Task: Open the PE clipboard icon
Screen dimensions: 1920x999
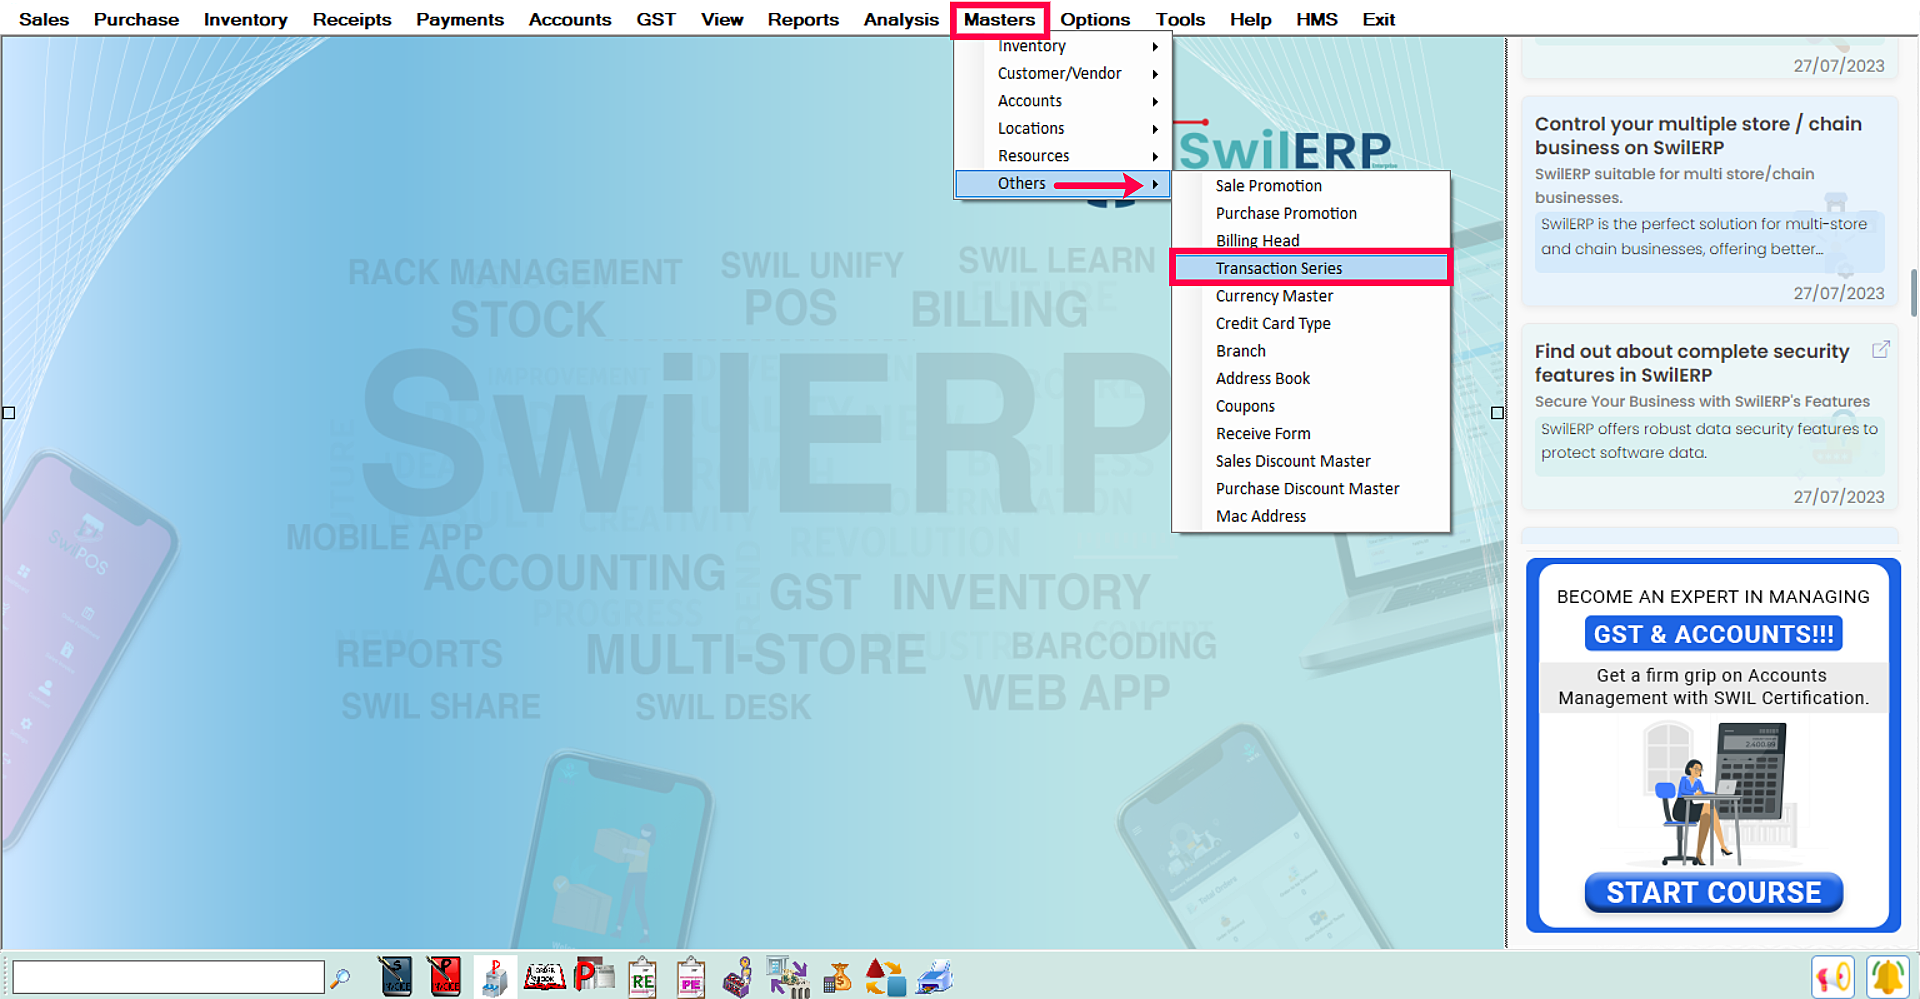Action: tap(691, 977)
